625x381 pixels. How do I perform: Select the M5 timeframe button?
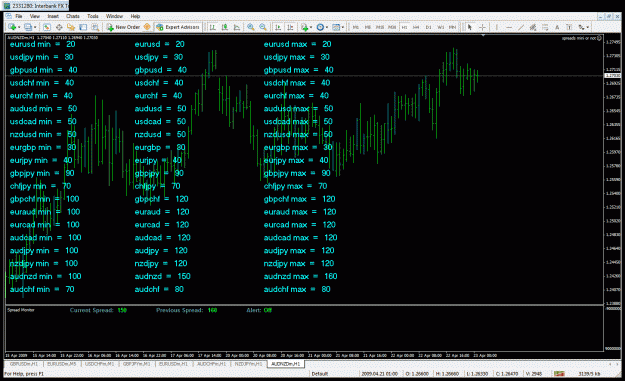(368, 27)
